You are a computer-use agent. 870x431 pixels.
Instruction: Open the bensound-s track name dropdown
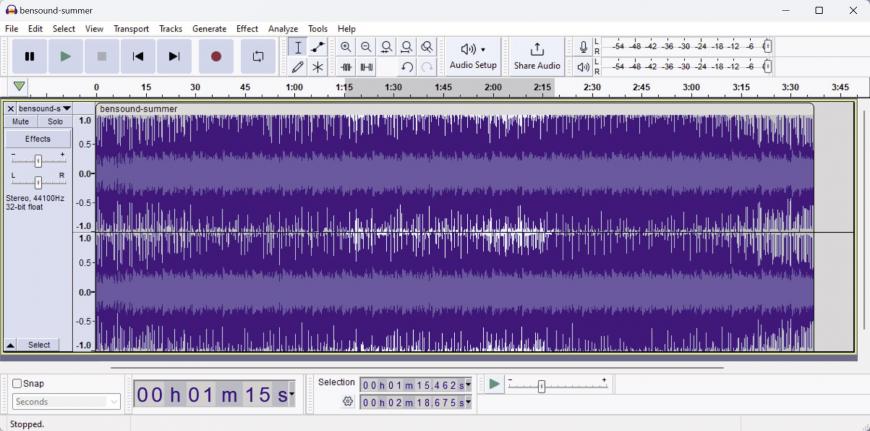pos(44,109)
